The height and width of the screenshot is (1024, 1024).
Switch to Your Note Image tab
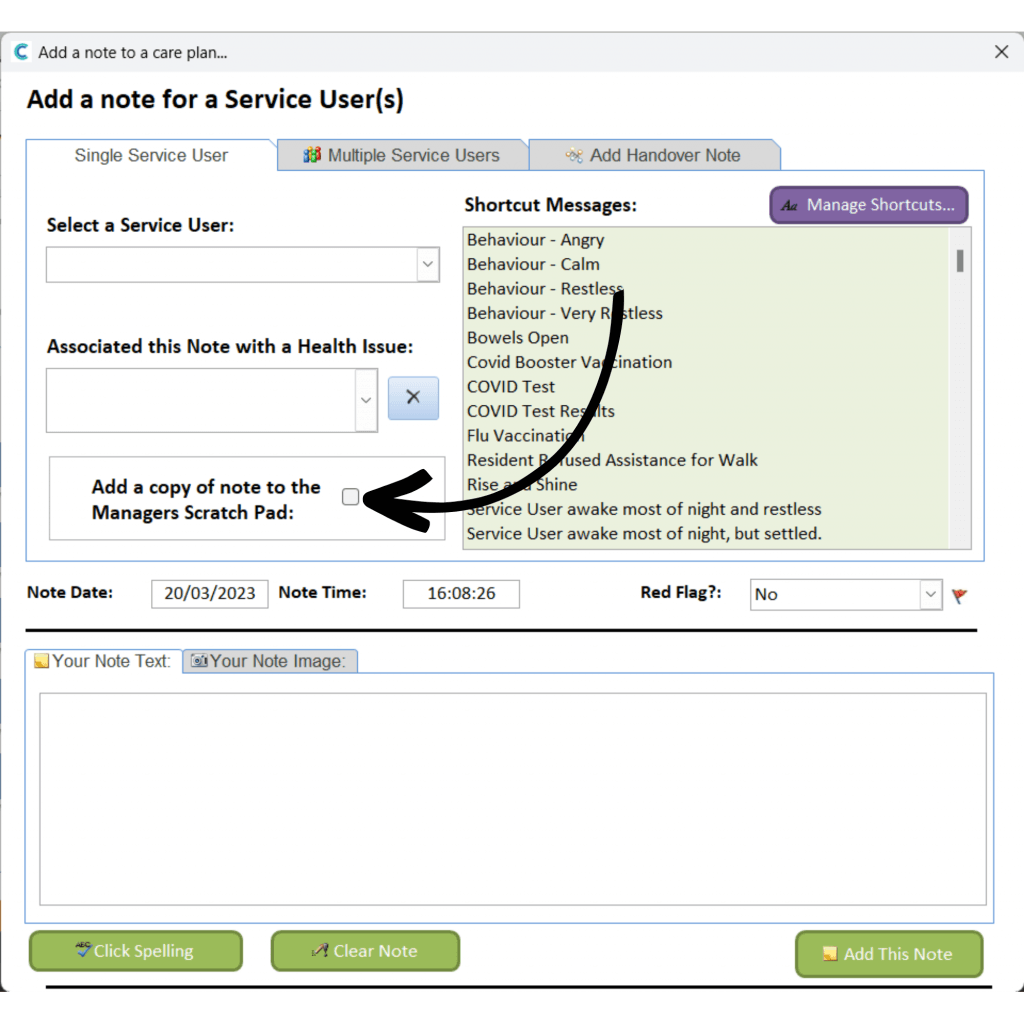269,661
